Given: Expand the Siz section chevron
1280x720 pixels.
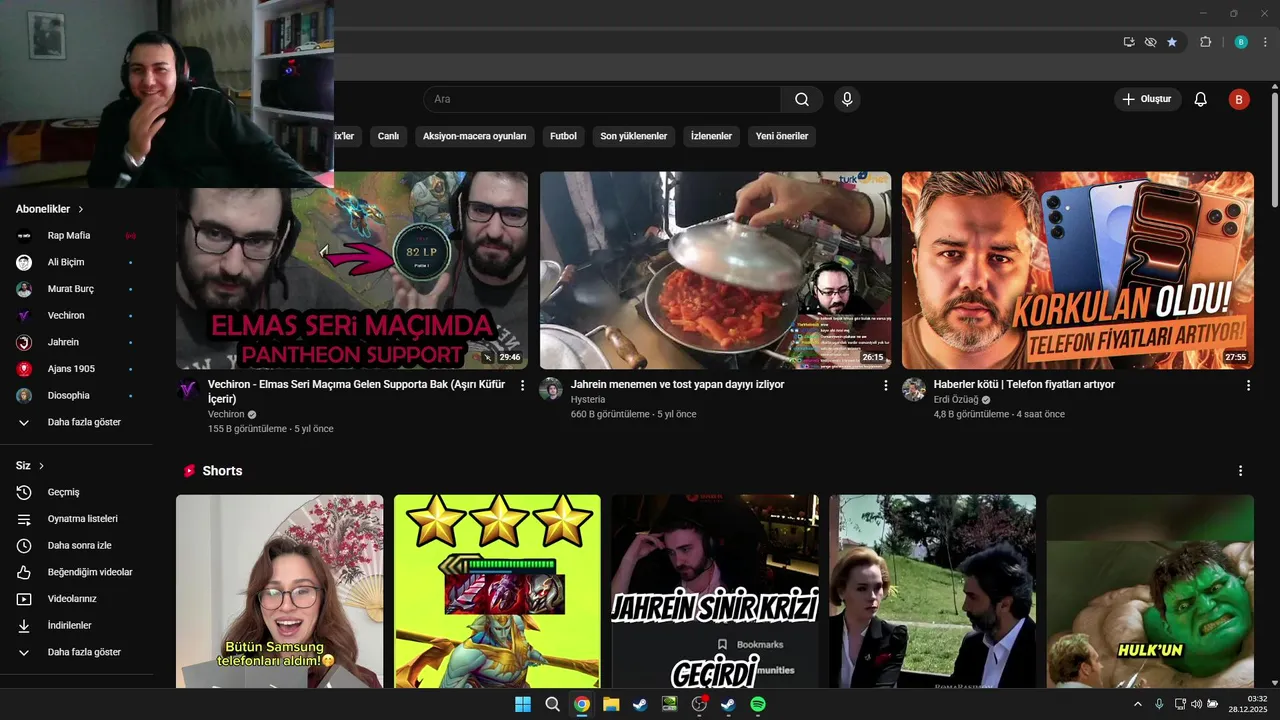Looking at the screenshot, I should click(41, 466).
